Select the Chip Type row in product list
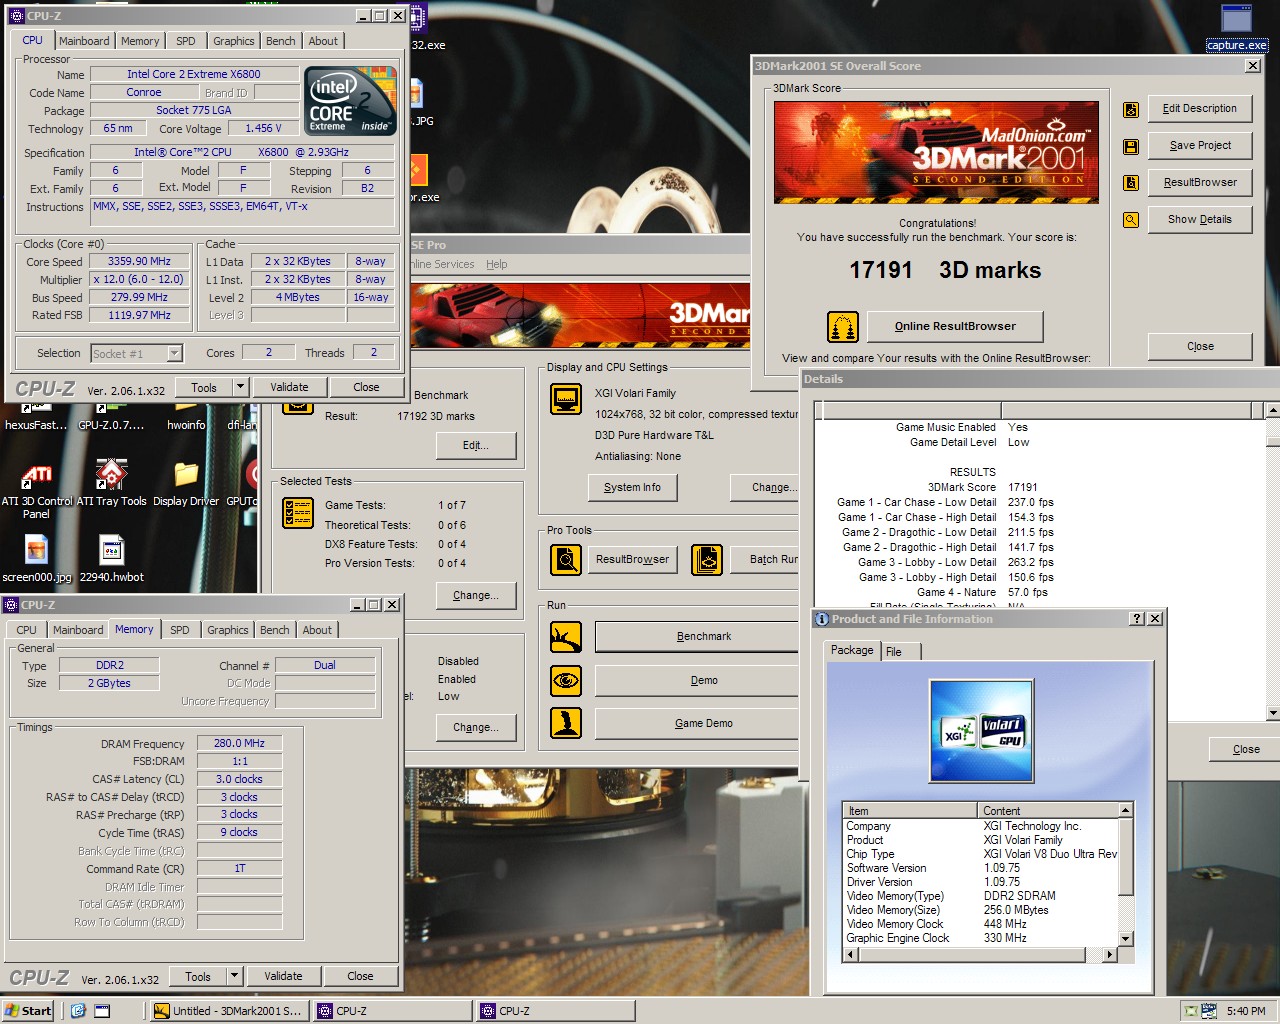The image size is (1280, 1024). pos(981,854)
